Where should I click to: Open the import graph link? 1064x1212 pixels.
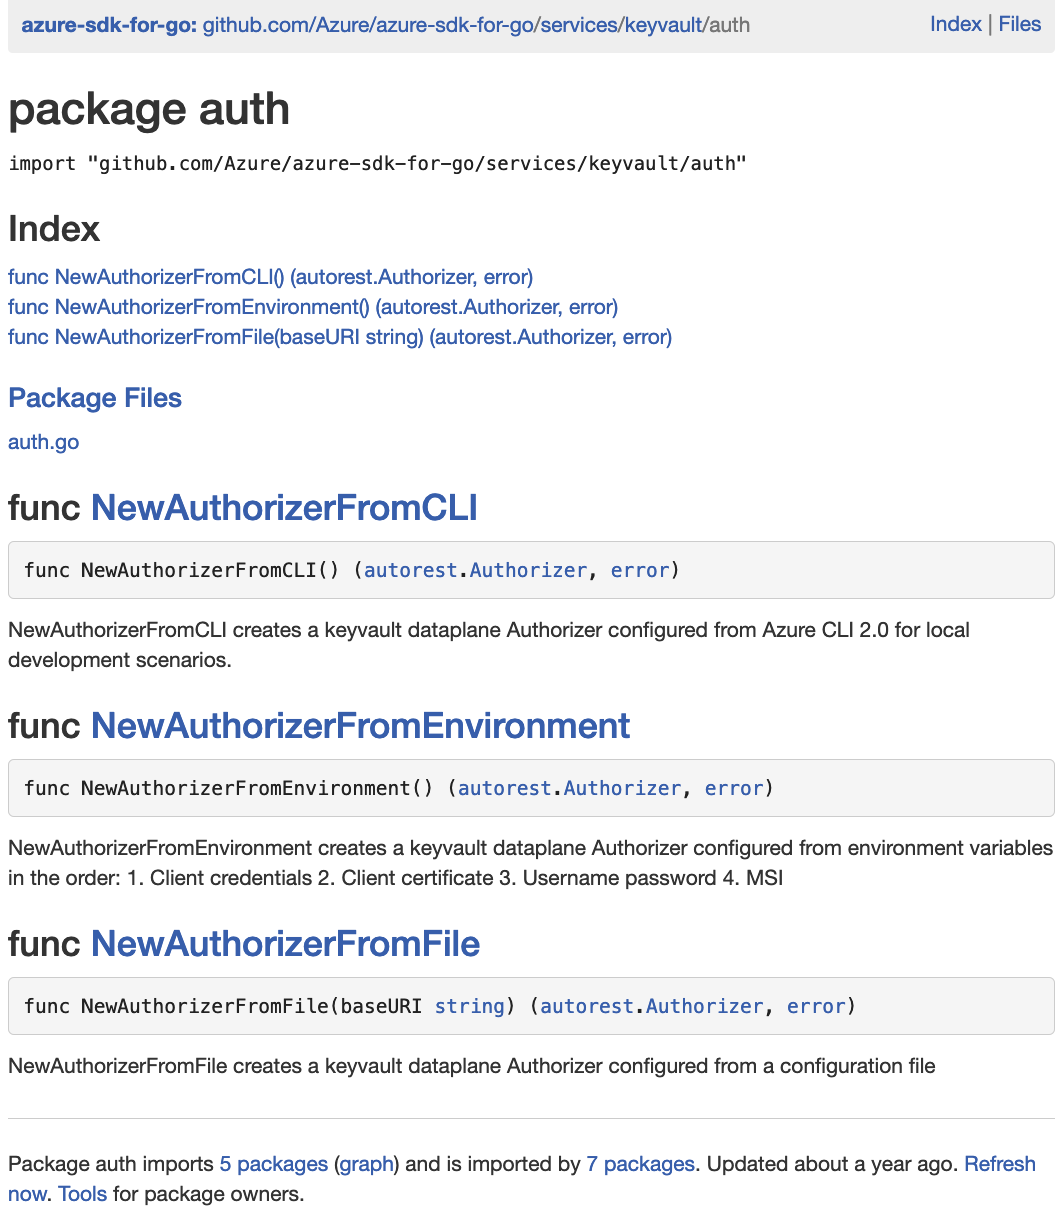click(365, 1164)
